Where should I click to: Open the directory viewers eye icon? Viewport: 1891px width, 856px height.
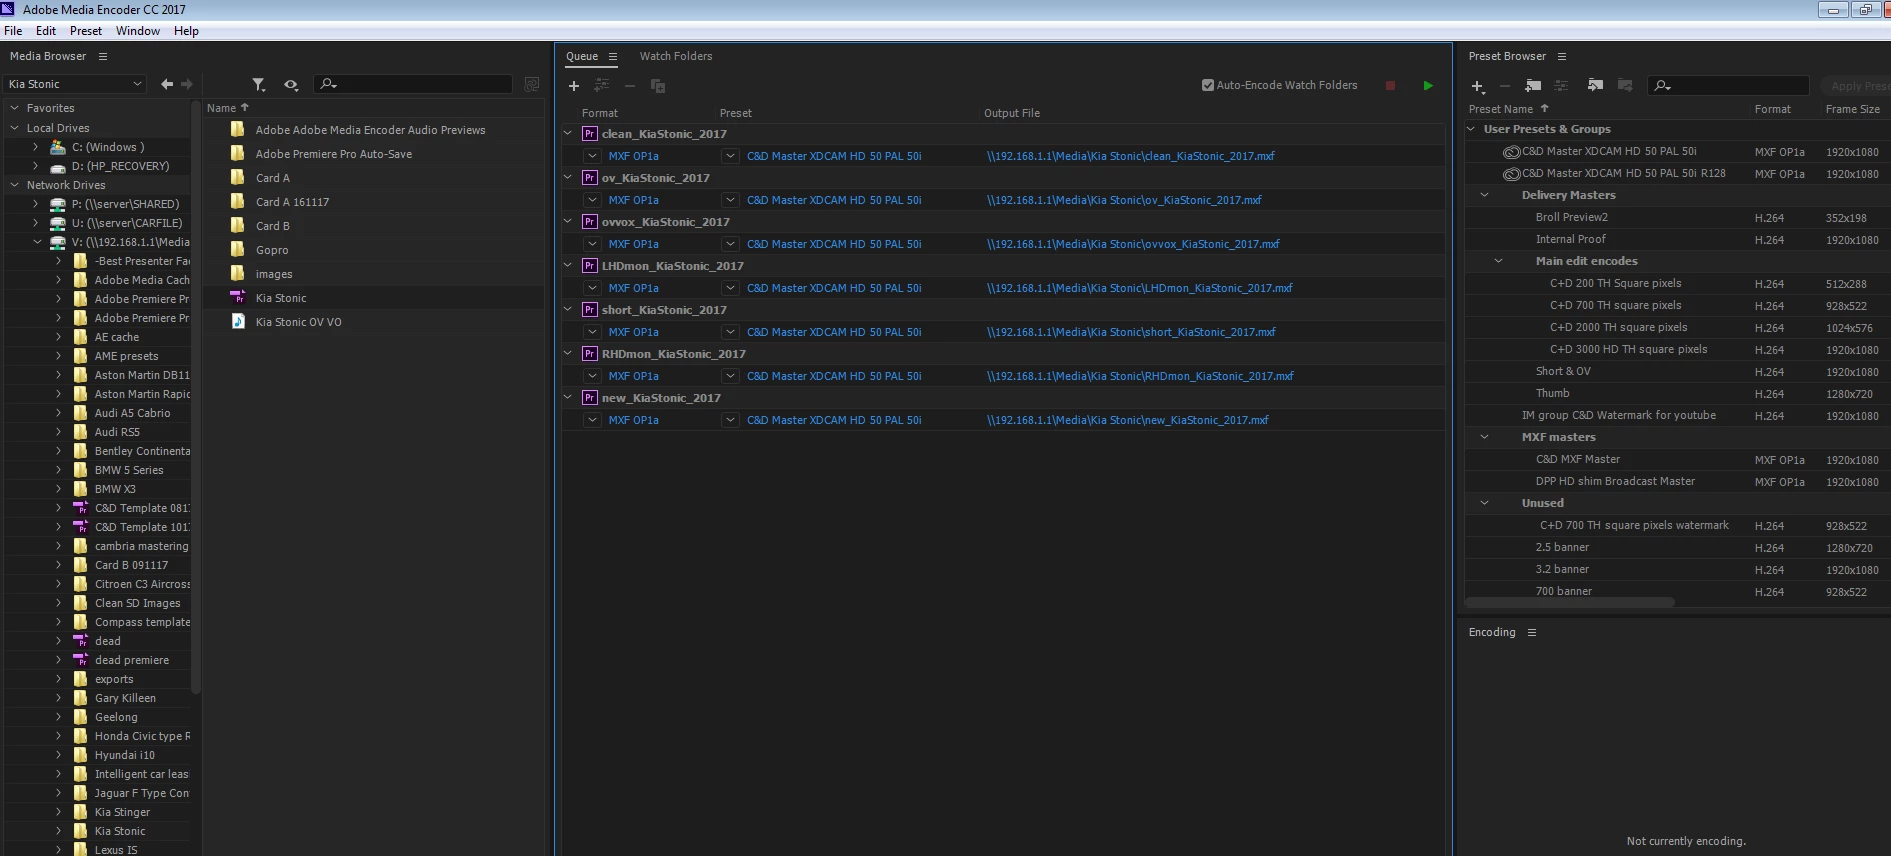pyautogui.click(x=291, y=85)
